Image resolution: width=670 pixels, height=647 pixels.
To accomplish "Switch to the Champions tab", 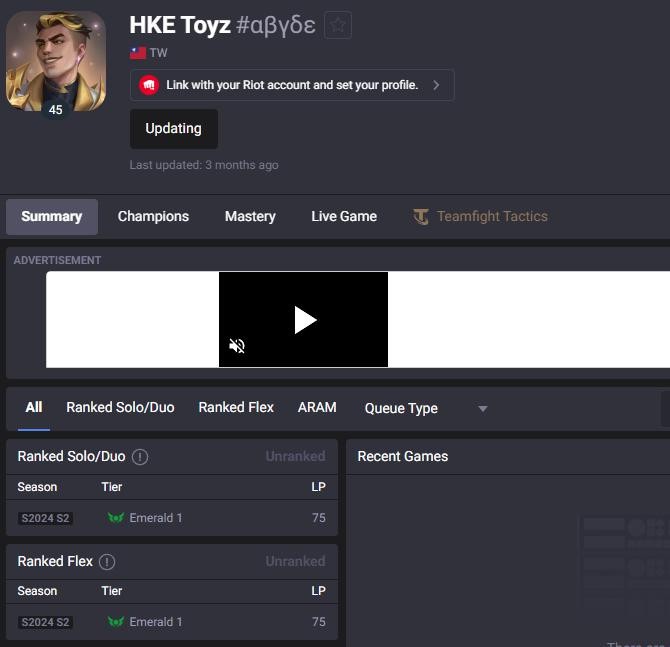I will tap(153, 217).
